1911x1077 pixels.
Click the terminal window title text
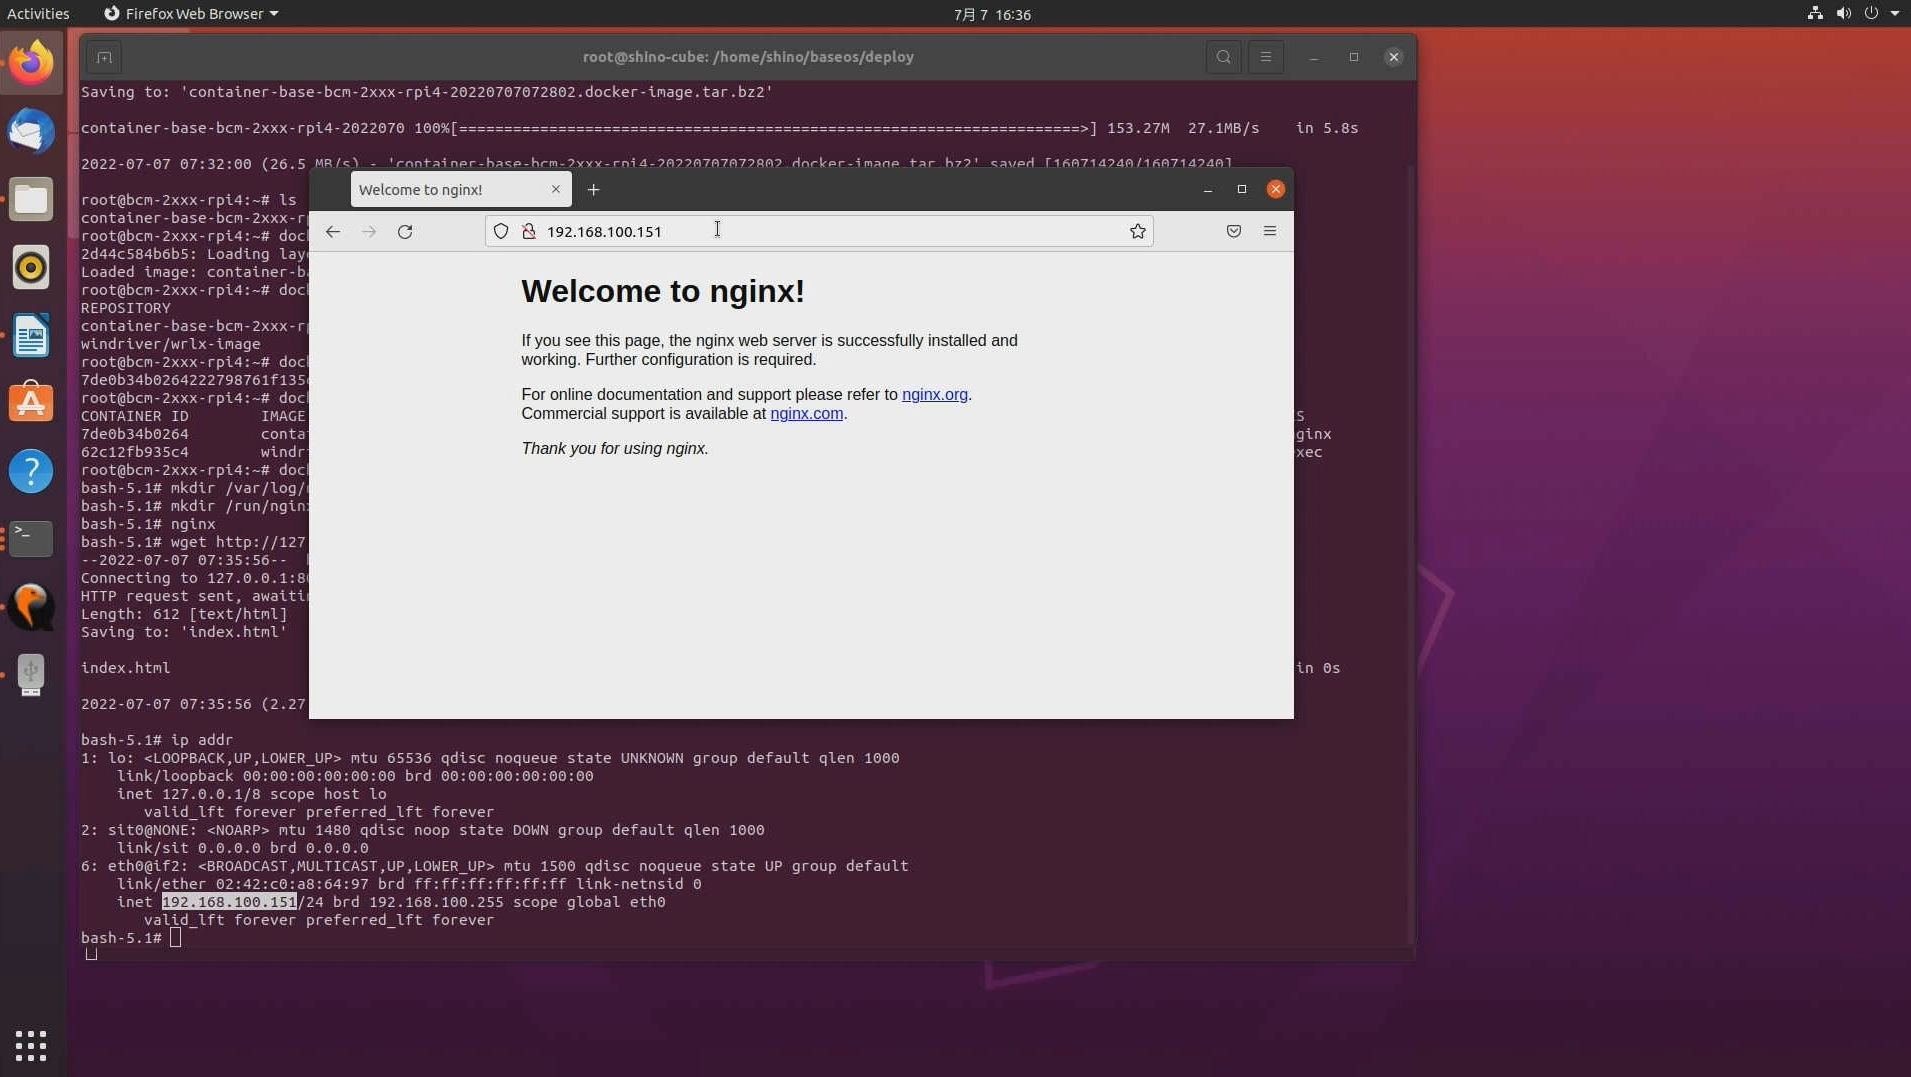748,57
